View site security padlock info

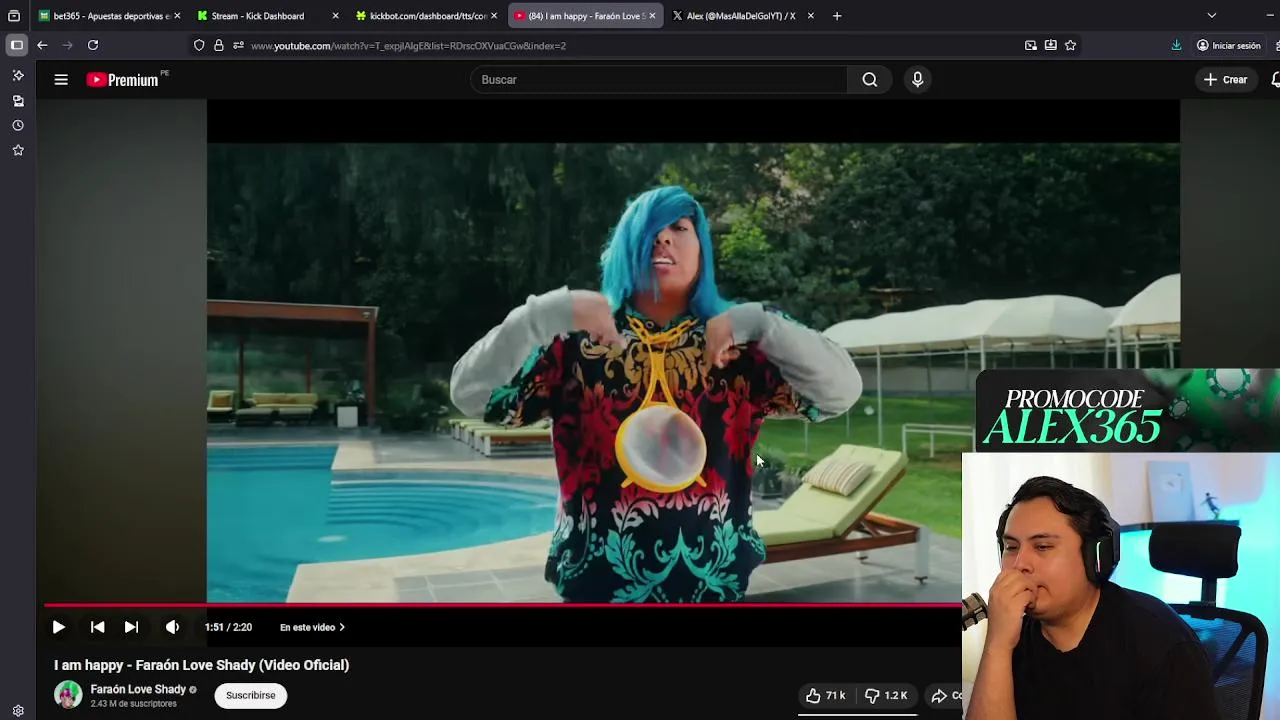pos(218,45)
